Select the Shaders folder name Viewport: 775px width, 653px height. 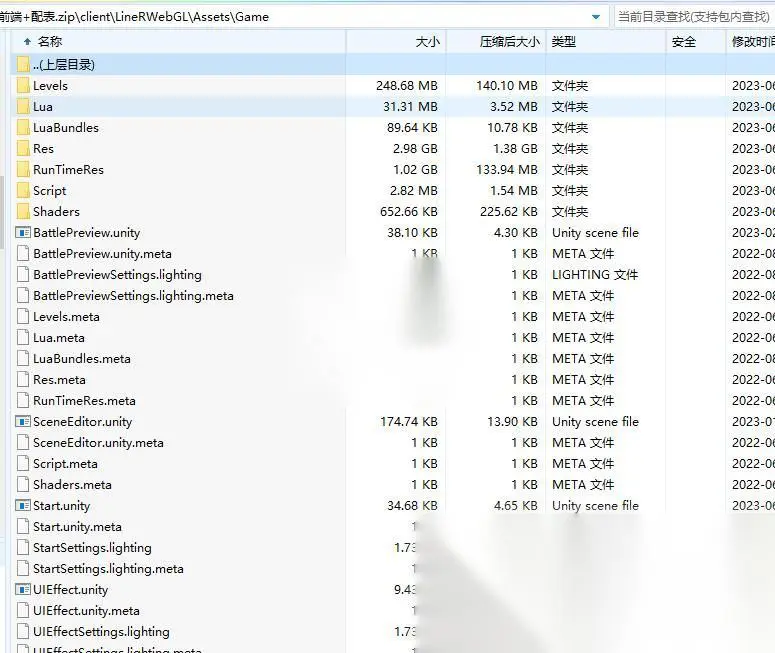(56, 212)
